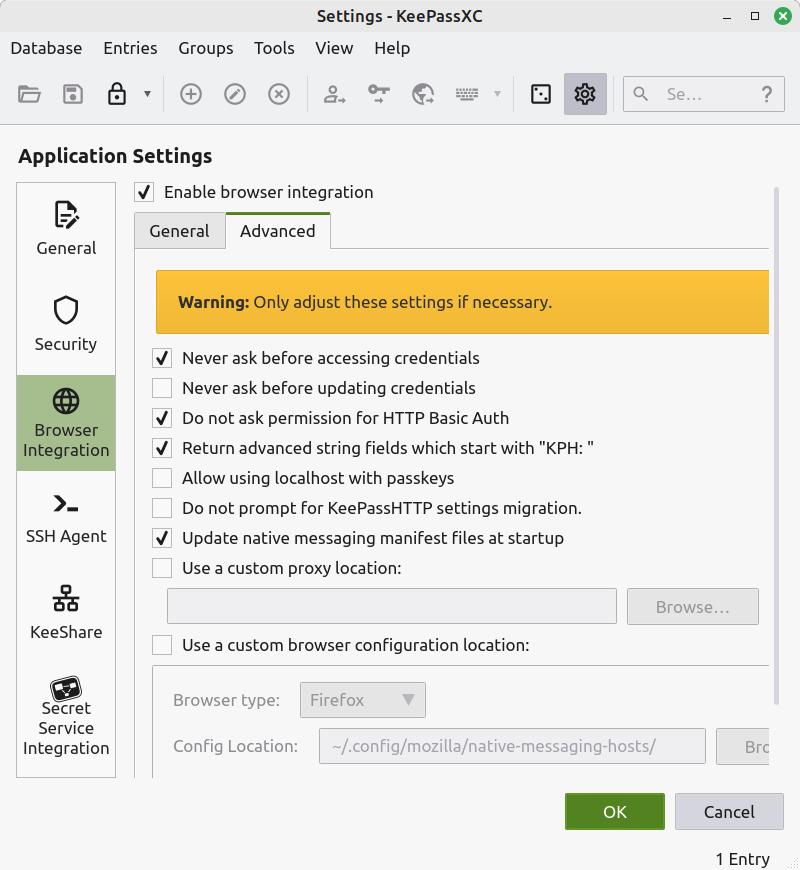
Task: Click the Edit entry pencil icon
Action: tap(235, 94)
